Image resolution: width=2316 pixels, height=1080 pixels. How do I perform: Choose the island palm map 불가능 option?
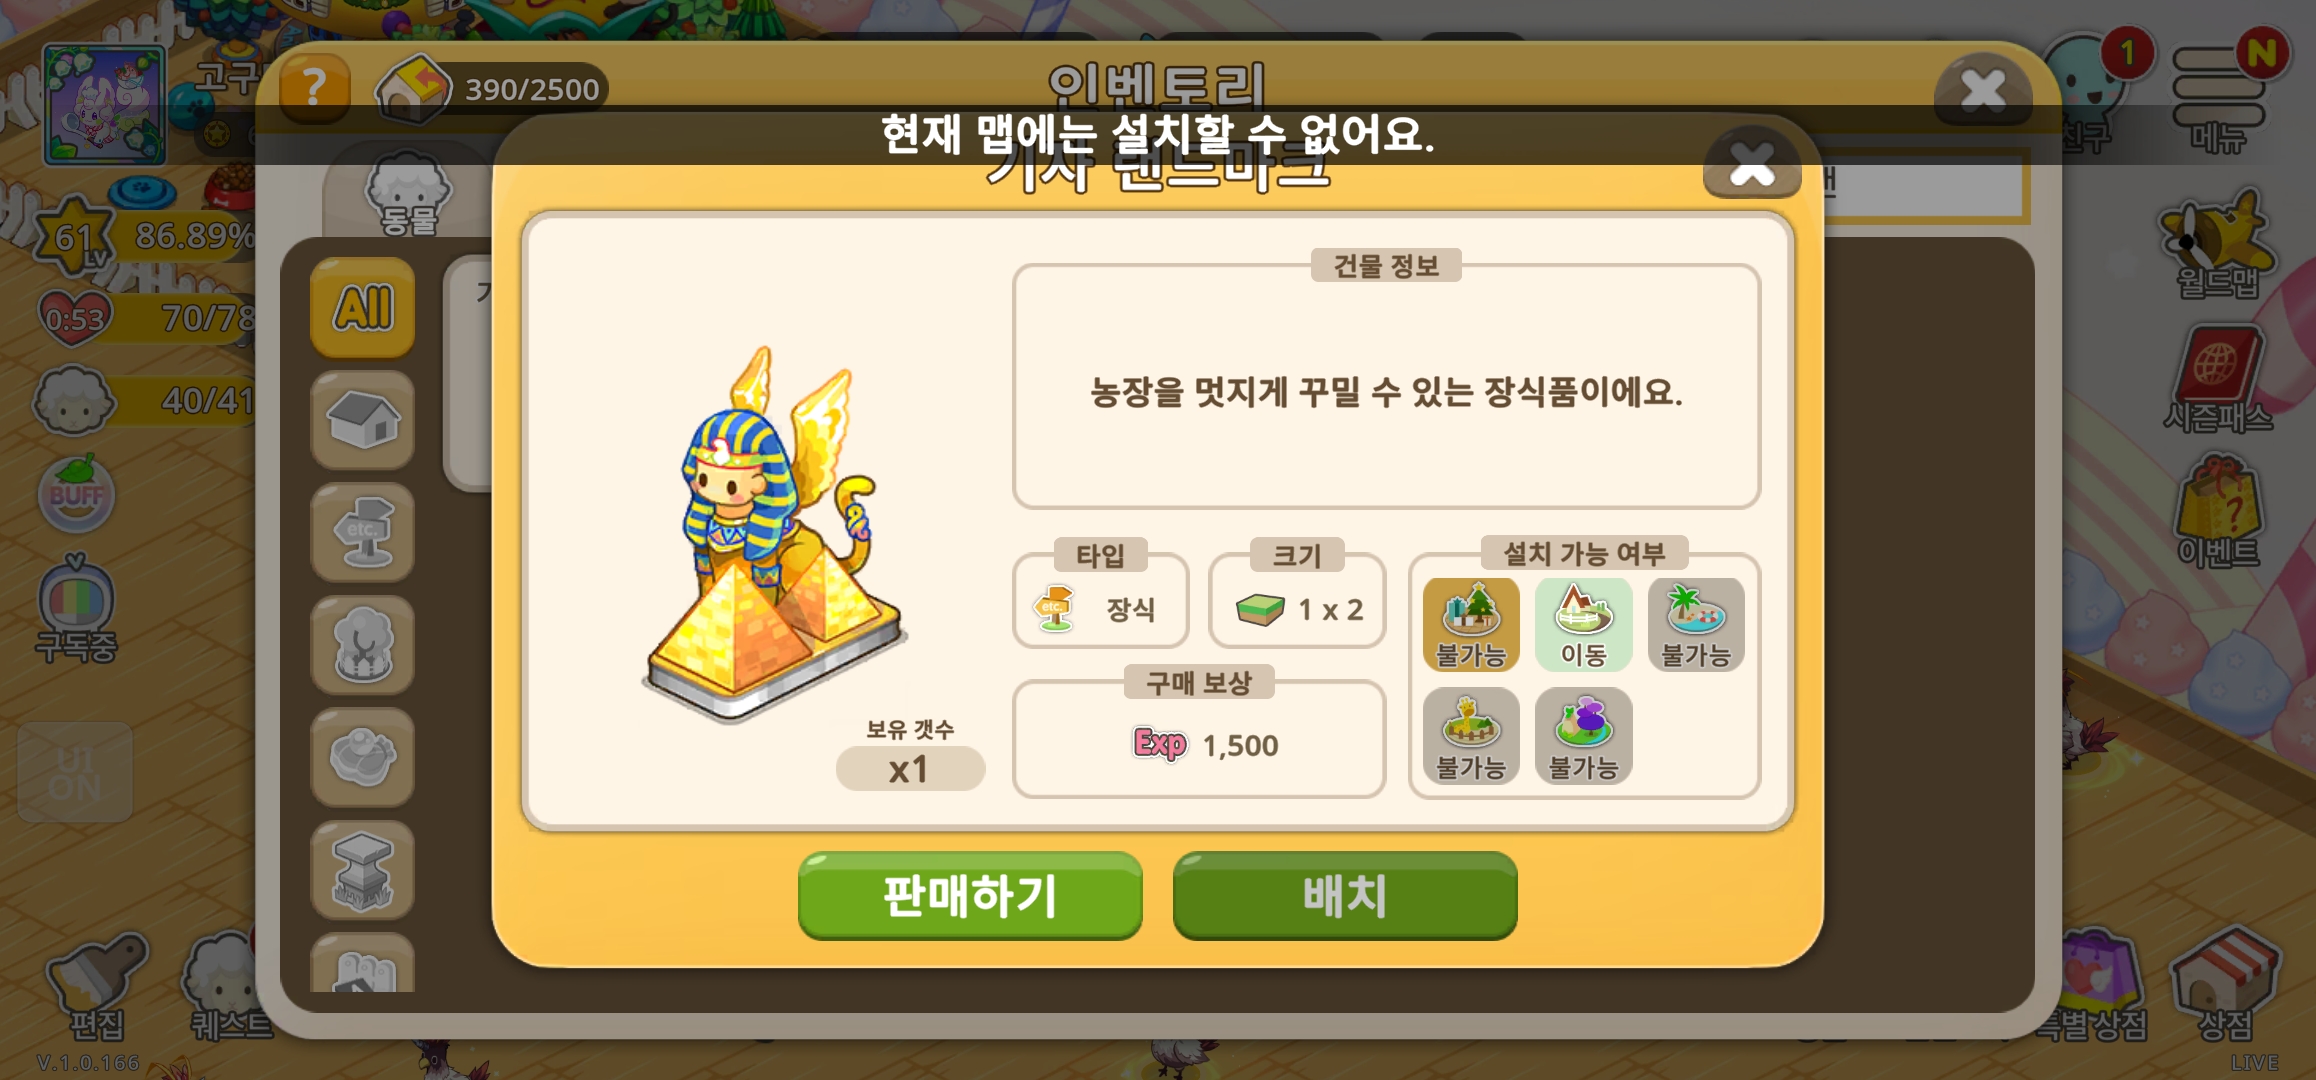coord(1696,625)
